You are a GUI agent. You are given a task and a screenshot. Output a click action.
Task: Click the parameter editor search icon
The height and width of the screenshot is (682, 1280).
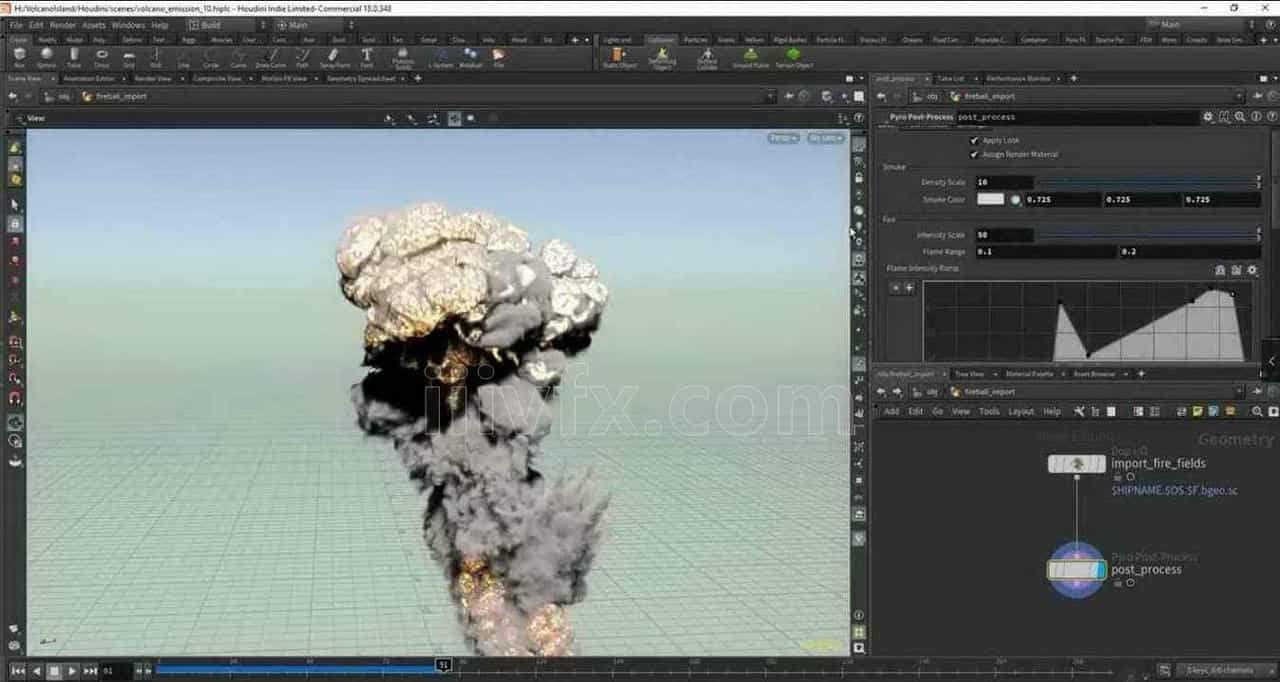[x=1240, y=117]
